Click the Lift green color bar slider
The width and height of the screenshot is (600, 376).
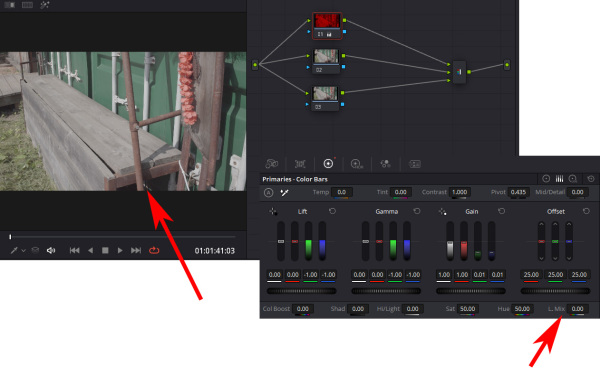(308, 241)
